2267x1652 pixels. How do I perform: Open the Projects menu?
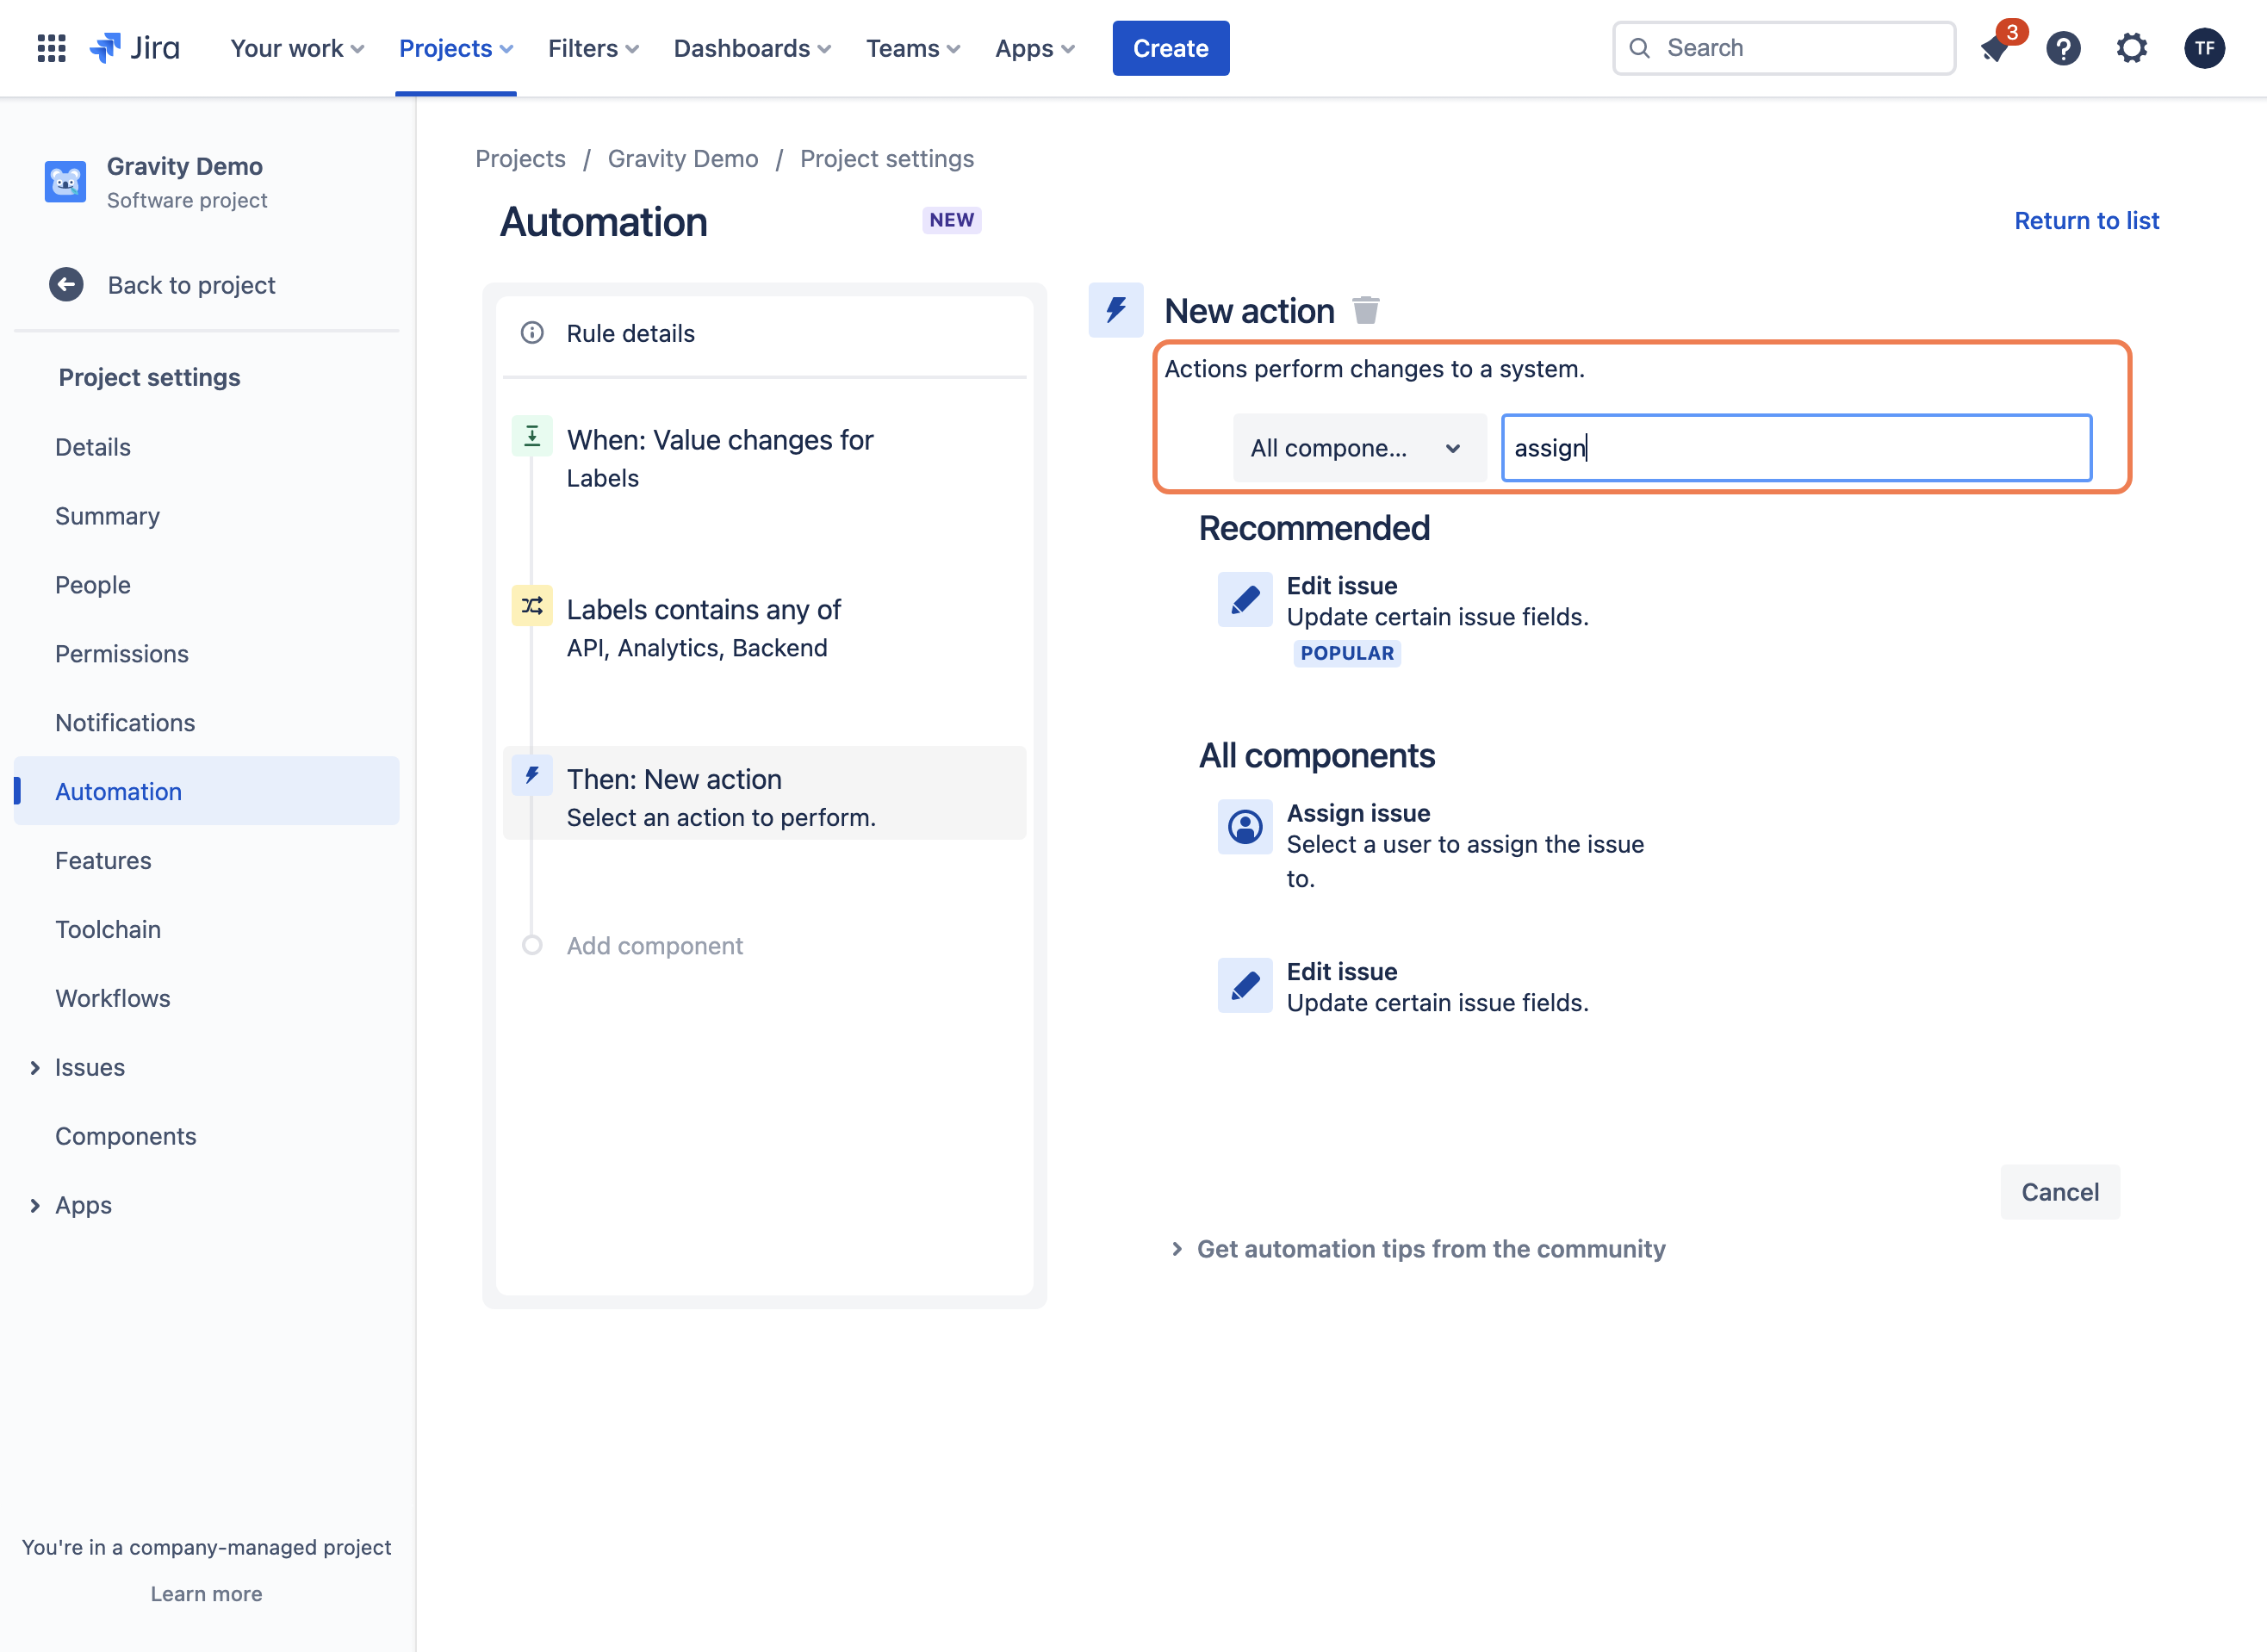point(456,48)
